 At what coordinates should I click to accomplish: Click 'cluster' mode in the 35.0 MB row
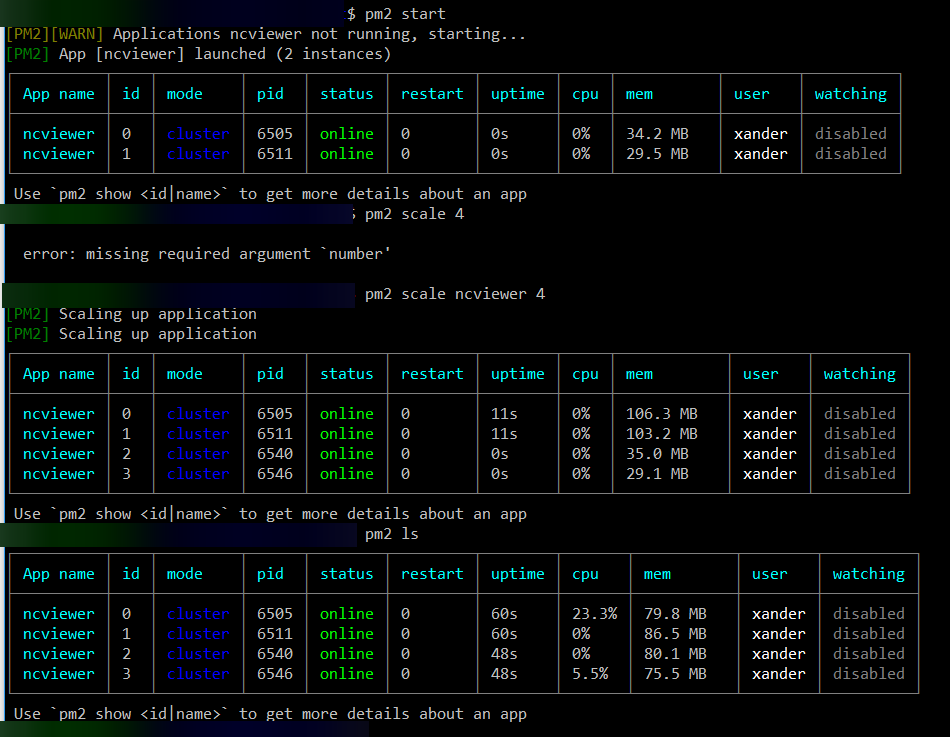coord(198,454)
